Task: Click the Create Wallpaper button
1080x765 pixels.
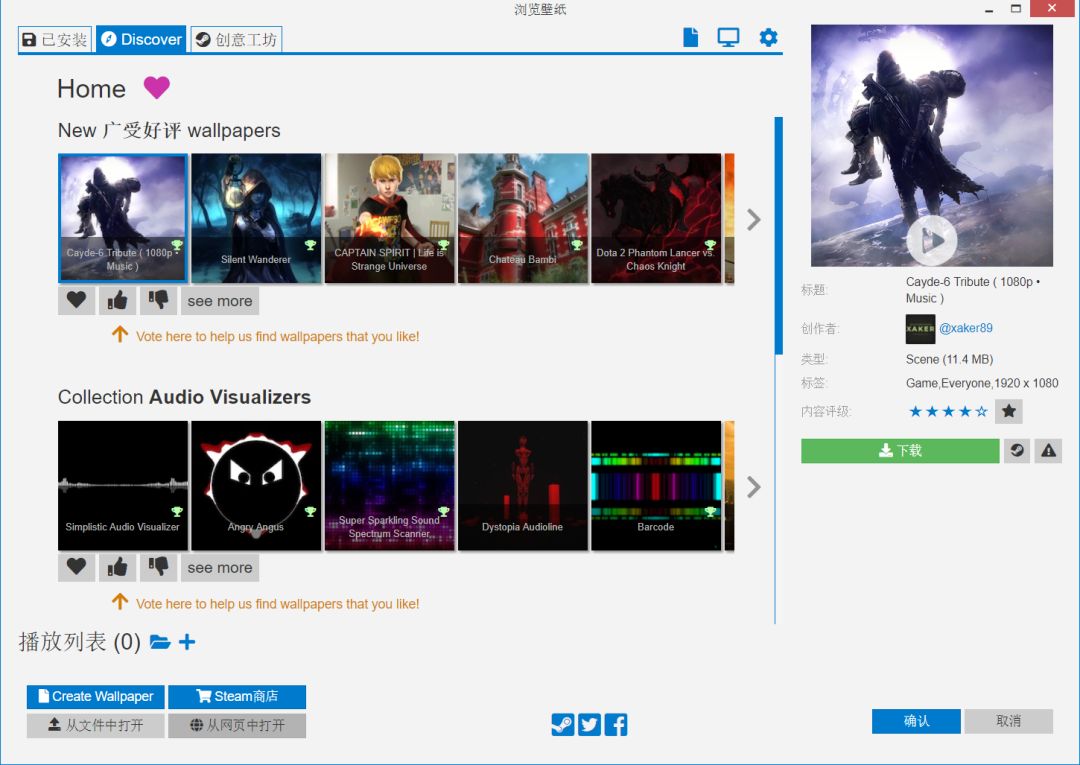Action: 95,696
